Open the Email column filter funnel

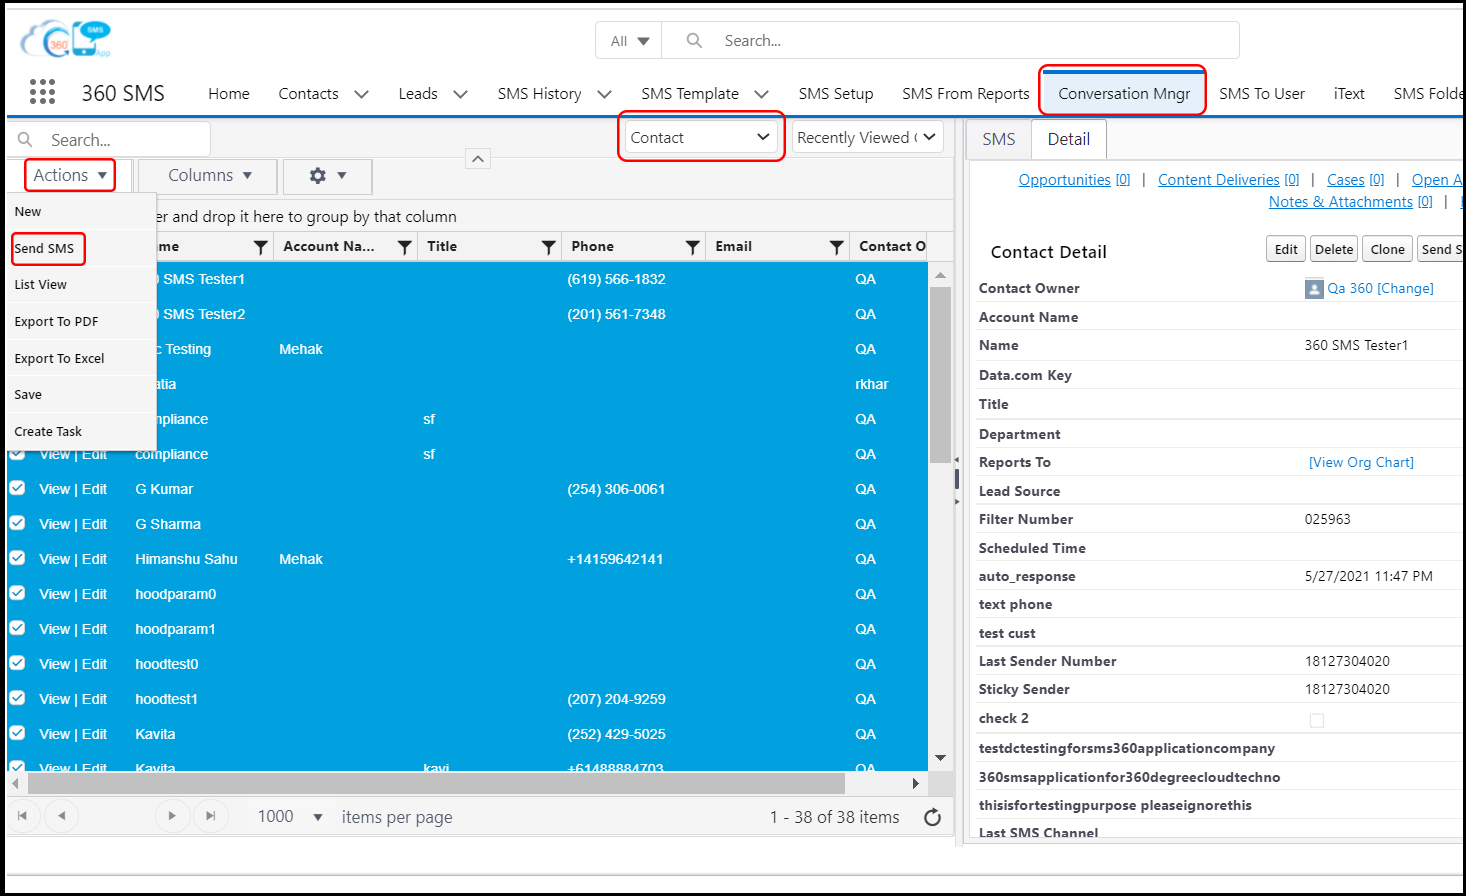click(837, 247)
